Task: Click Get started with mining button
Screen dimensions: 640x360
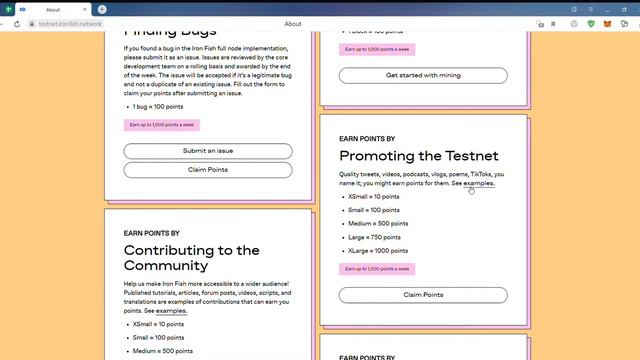Action: [423, 76]
